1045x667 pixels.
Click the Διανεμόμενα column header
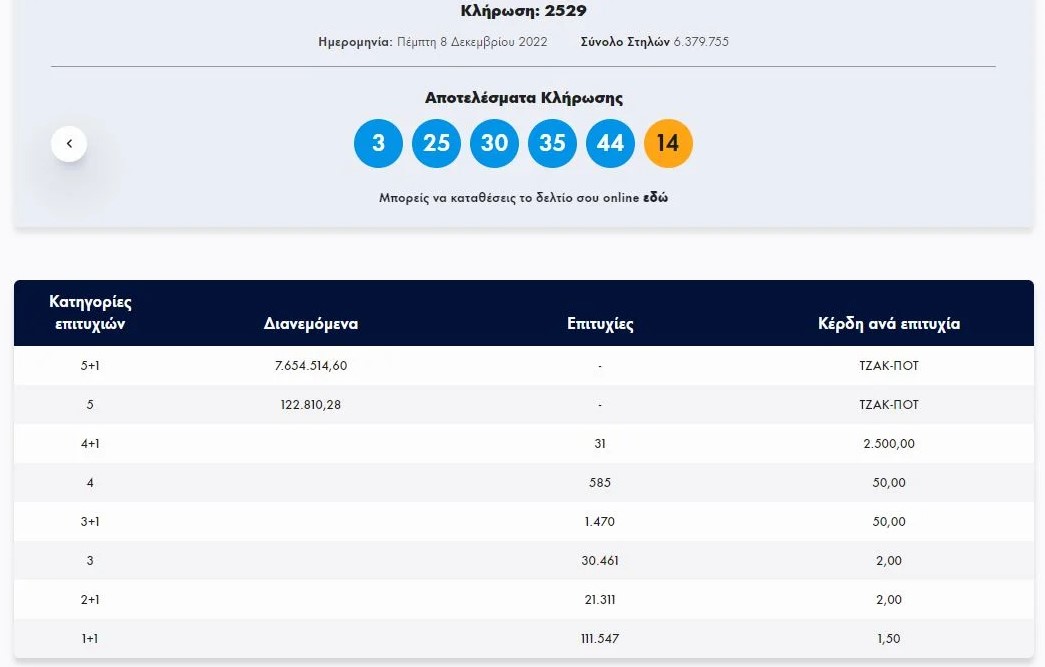pyautogui.click(x=312, y=323)
